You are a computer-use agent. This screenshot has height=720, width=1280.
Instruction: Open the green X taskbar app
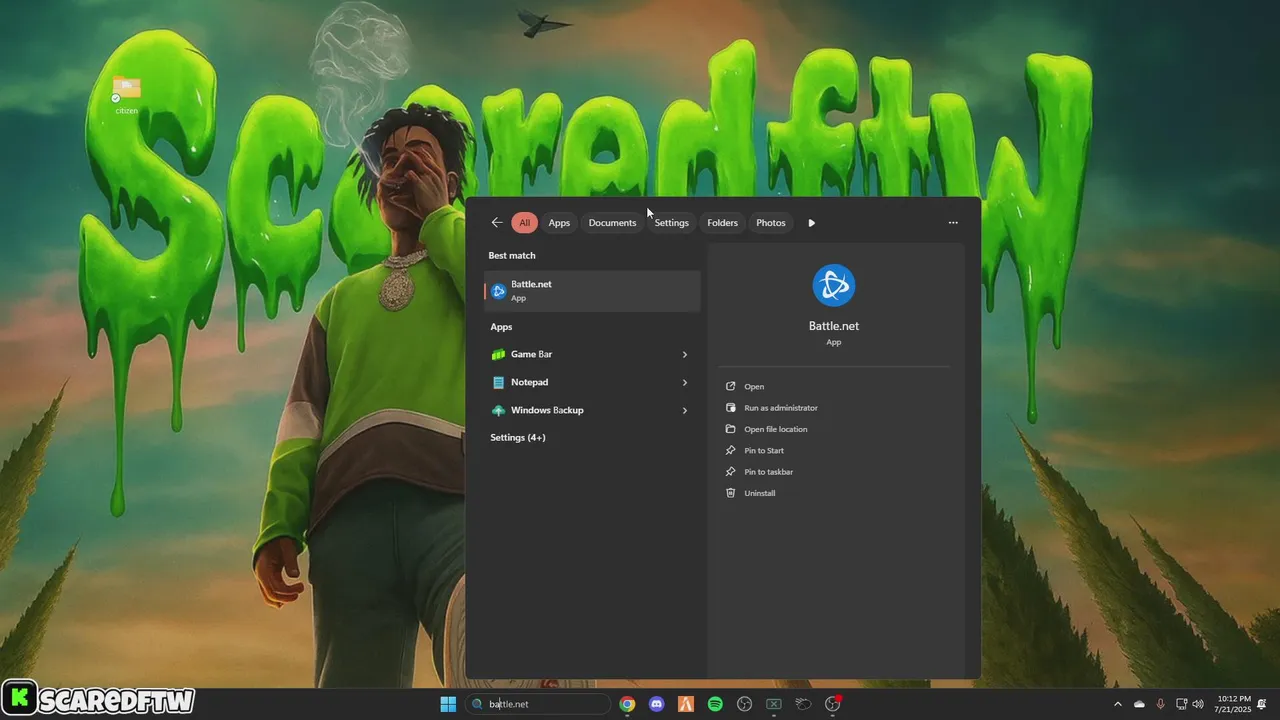point(774,704)
